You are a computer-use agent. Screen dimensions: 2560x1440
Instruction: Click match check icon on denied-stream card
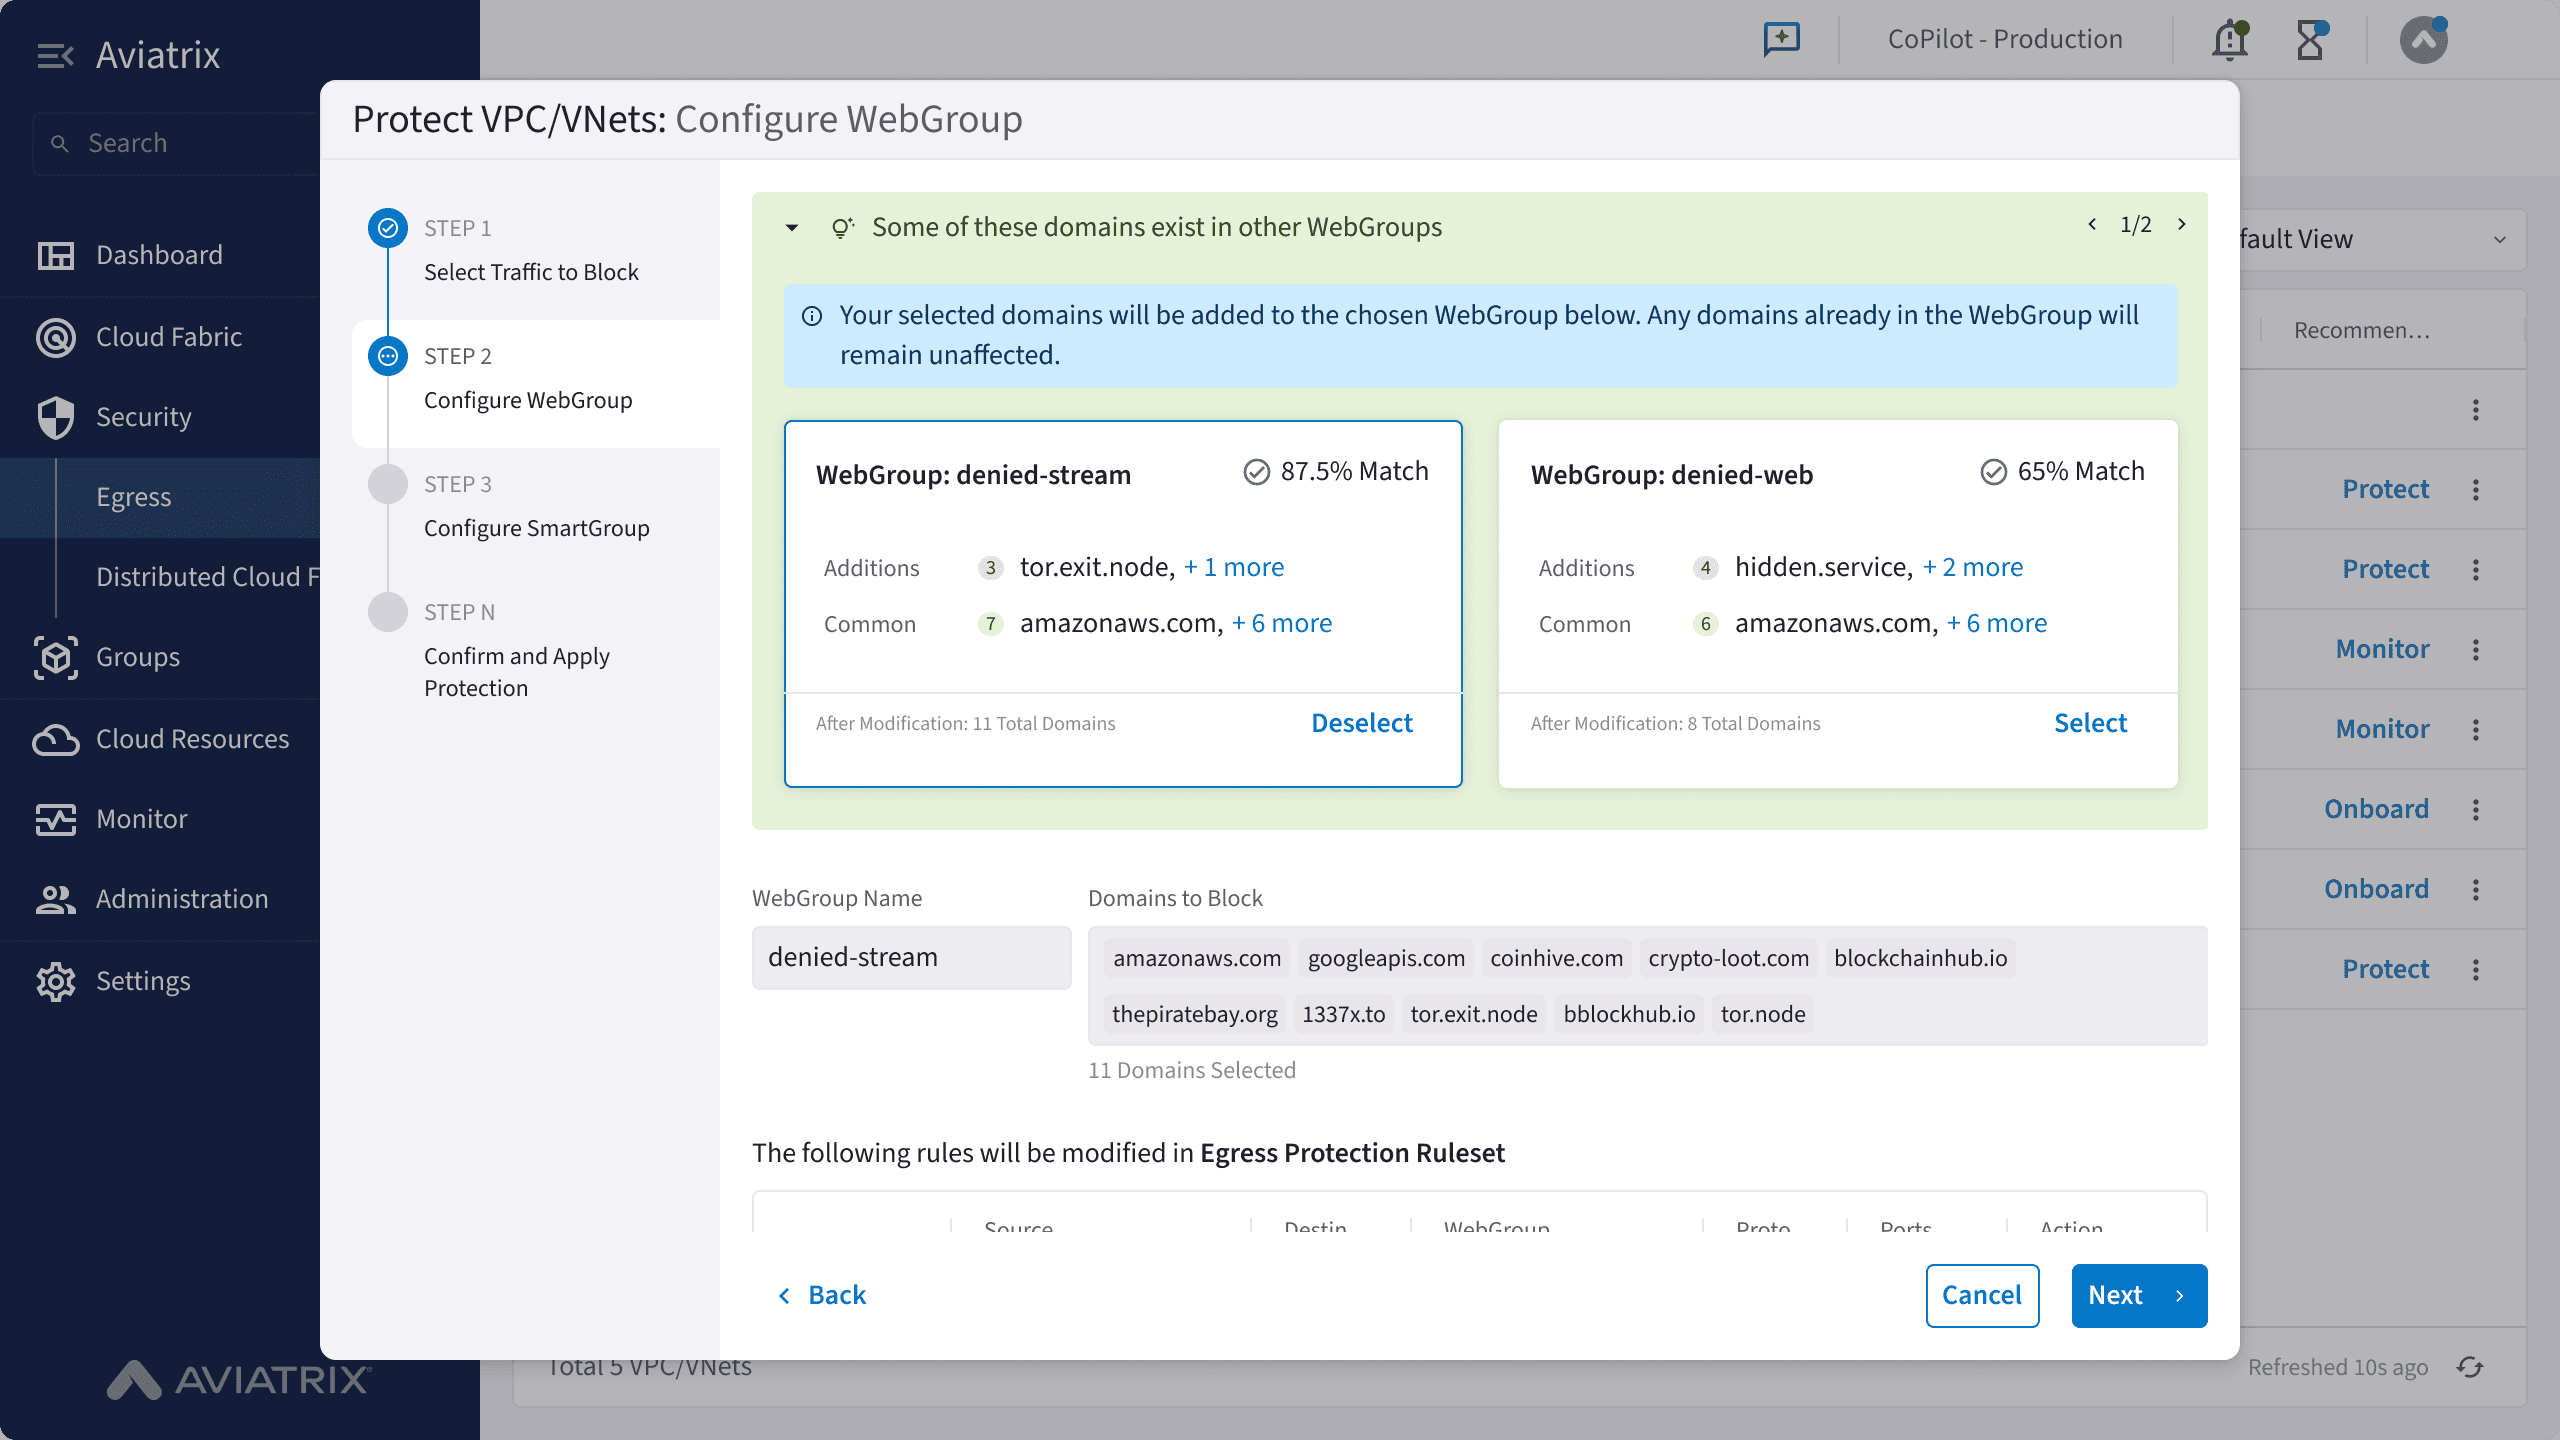[1257, 472]
